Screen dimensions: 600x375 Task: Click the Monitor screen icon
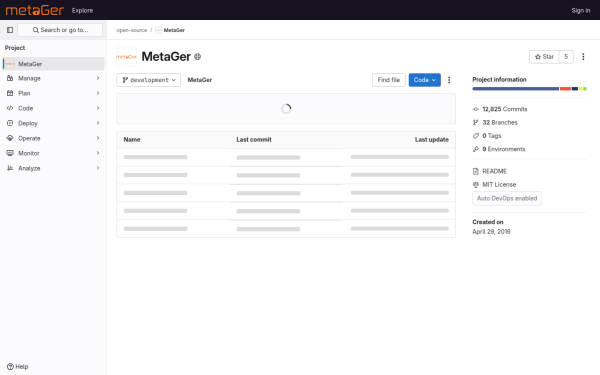pos(10,153)
